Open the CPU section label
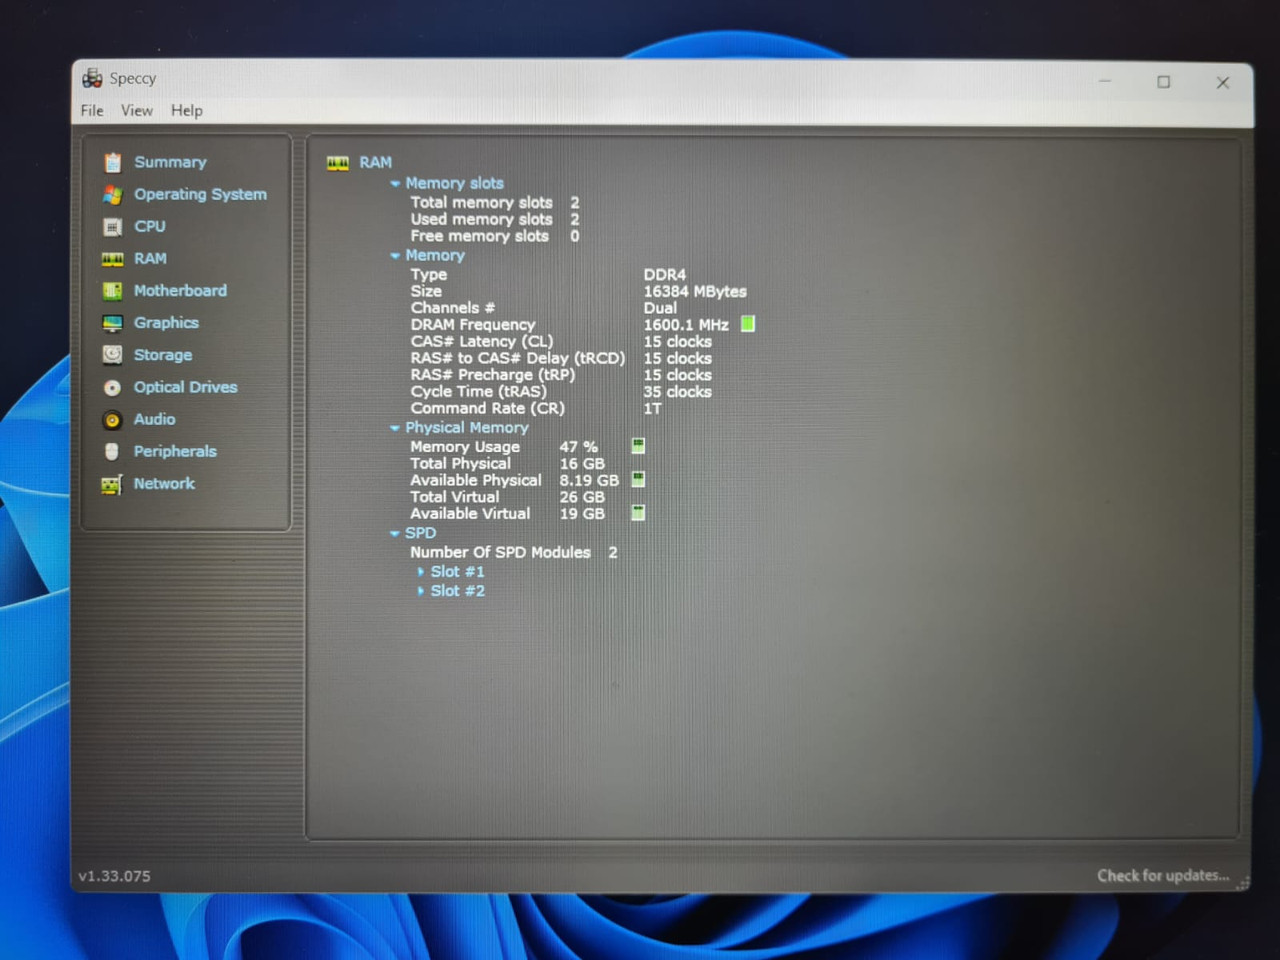 pos(150,227)
